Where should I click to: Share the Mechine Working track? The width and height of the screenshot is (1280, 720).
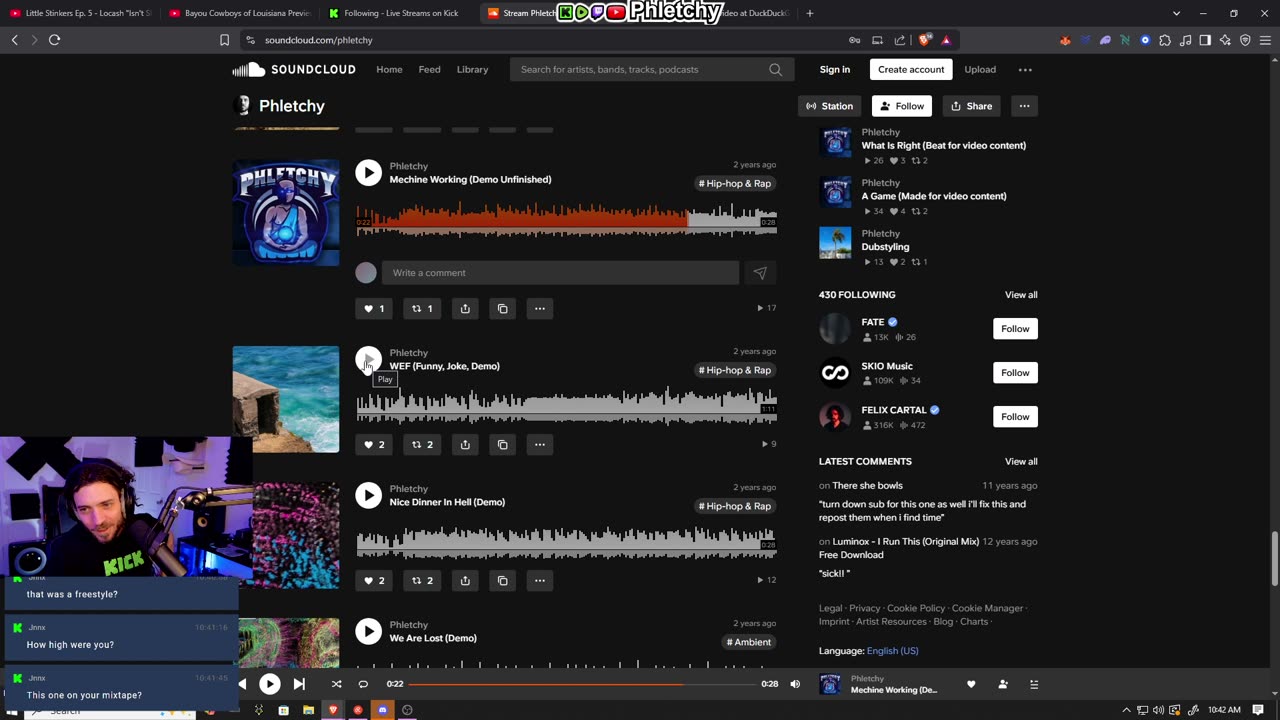pyautogui.click(x=465, y=308)
